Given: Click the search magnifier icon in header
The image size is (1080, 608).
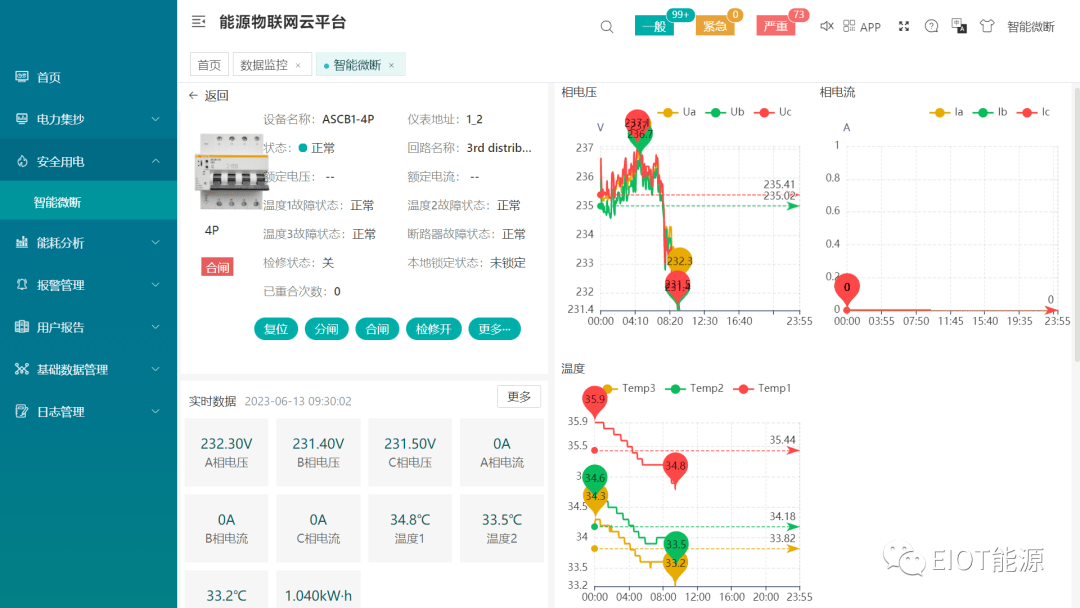Looking at the screenshot, I should 607,27.
